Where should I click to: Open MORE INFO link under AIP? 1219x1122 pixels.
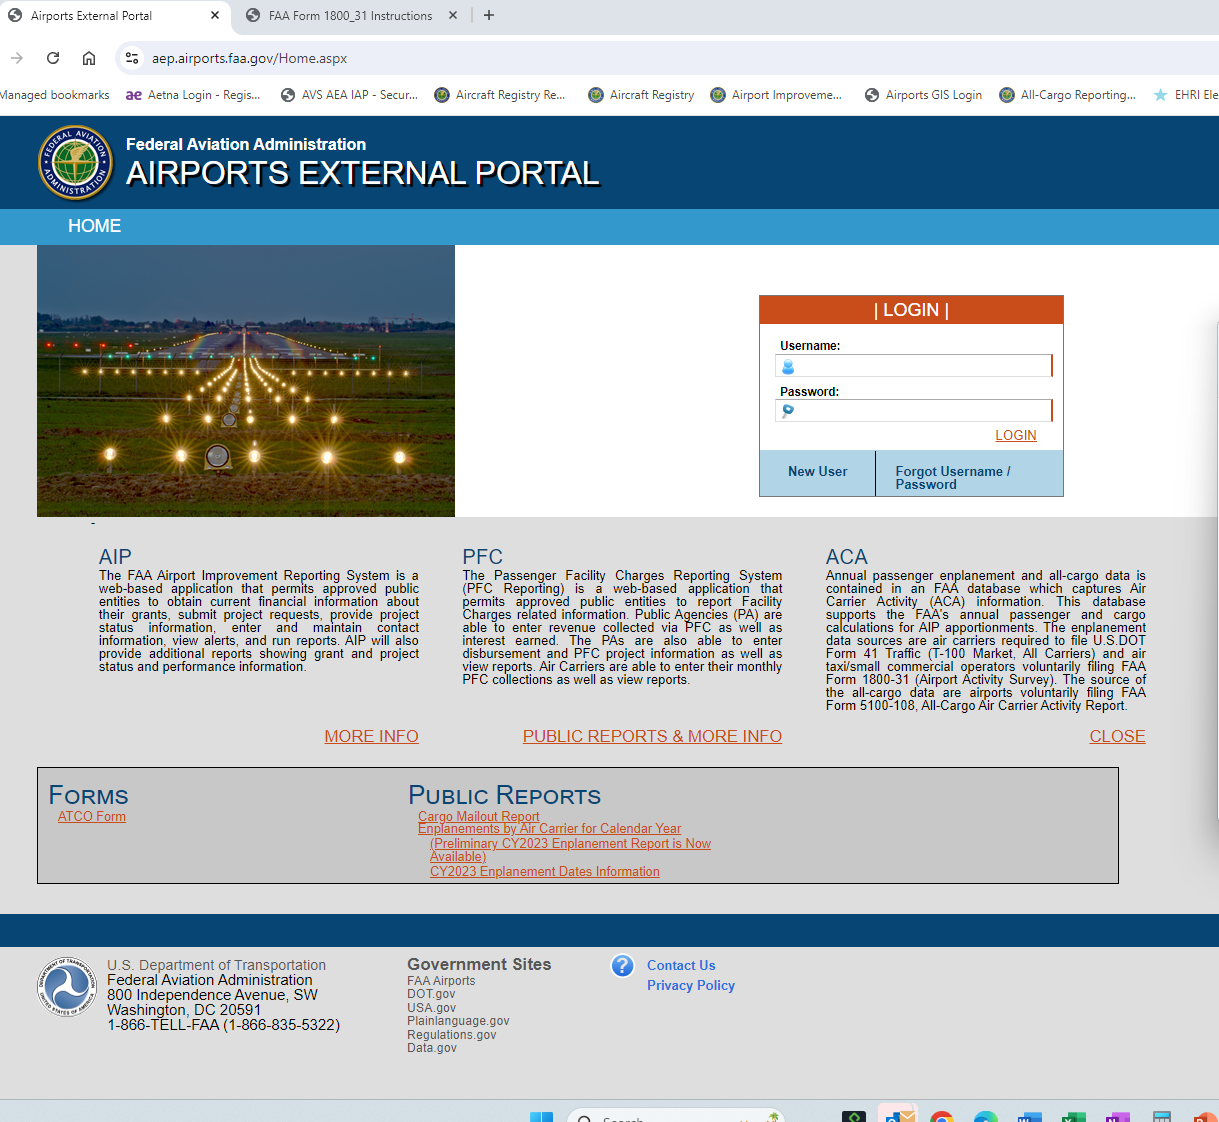(x=371, y=736)
